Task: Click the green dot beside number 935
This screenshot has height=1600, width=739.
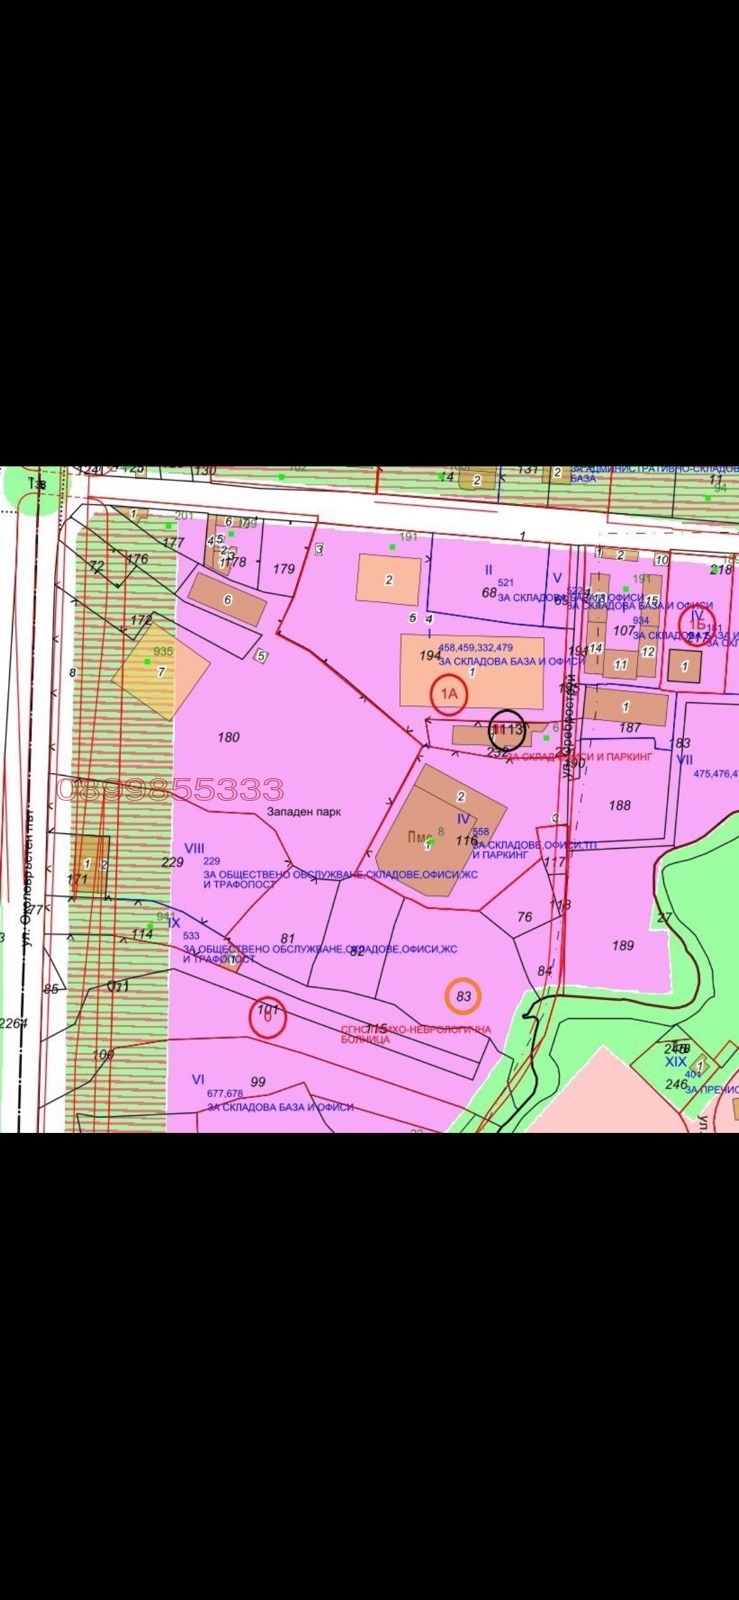Action: 148,661
